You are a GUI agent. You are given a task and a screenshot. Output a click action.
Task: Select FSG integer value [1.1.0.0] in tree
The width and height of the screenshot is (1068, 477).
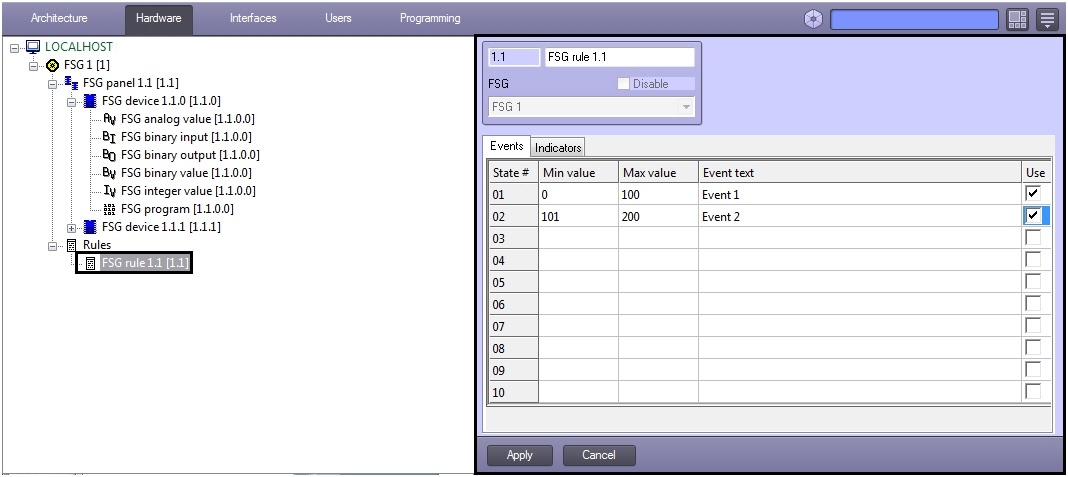(189, 191)
